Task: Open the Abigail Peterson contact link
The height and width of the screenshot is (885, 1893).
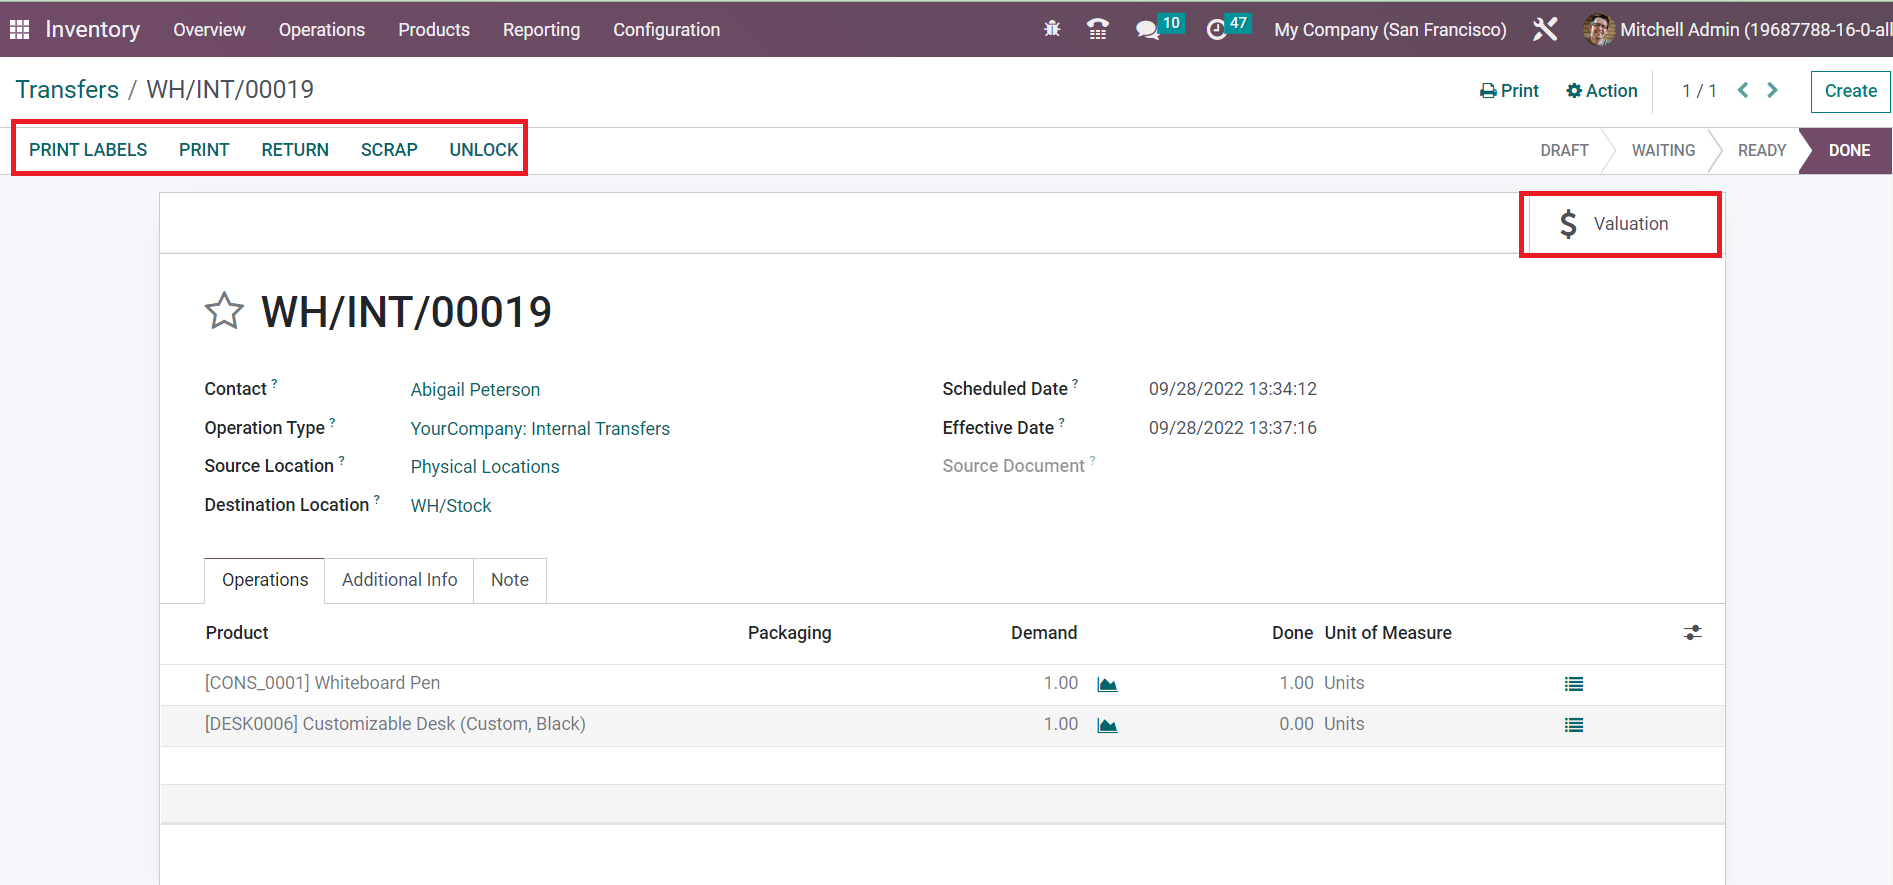Action: (x=475, y=390)
